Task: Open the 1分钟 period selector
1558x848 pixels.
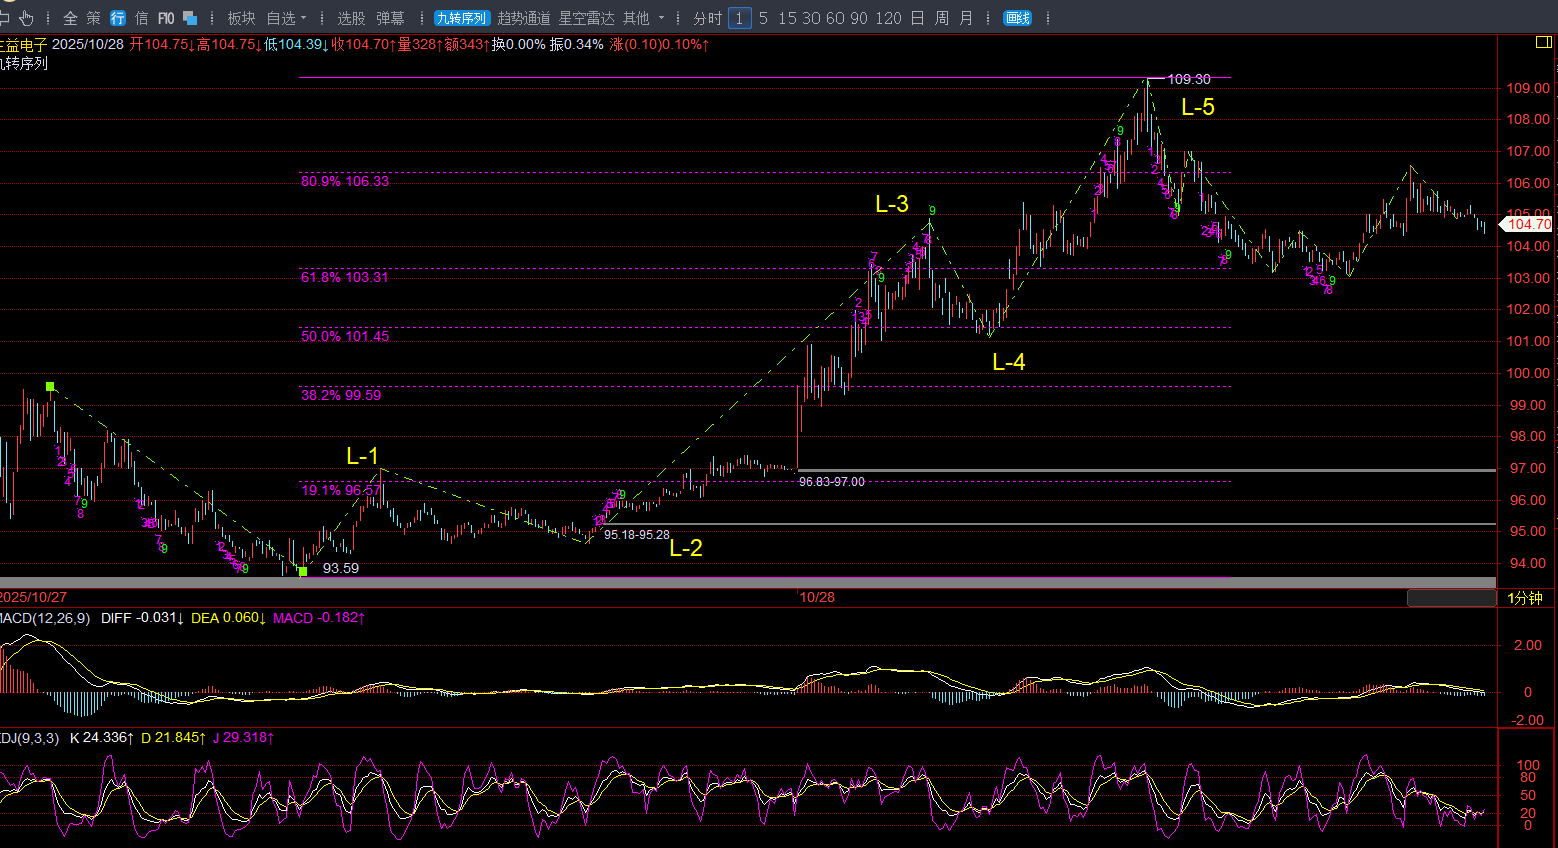Action: 1525,598
